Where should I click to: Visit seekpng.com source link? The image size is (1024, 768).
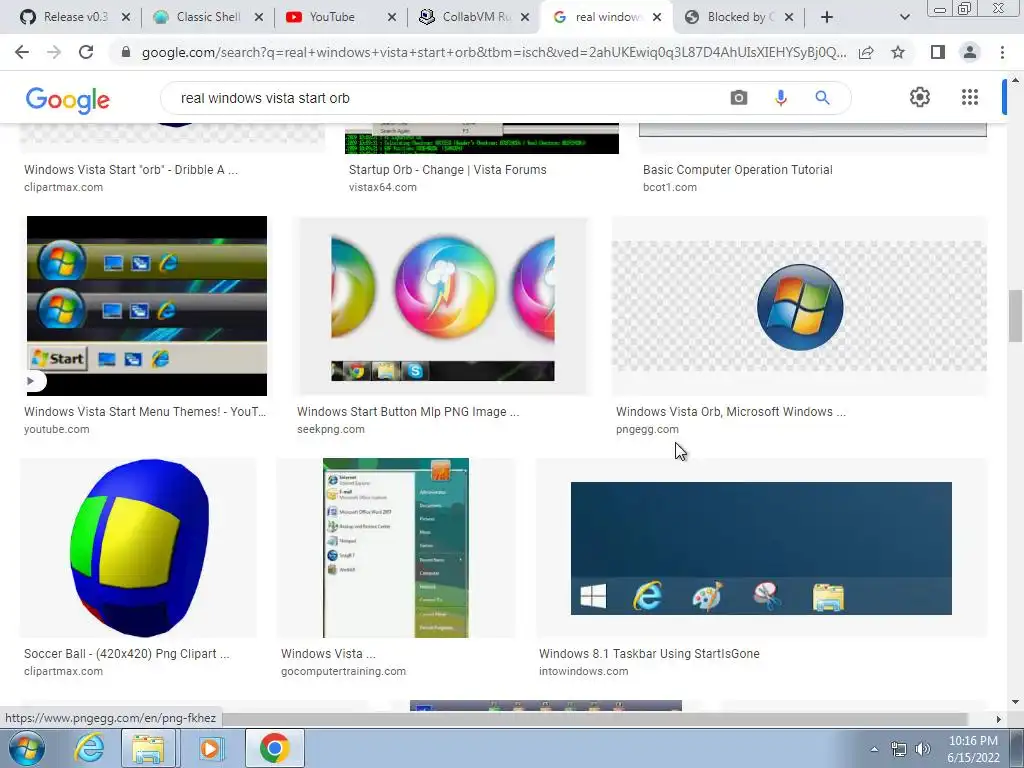[331, 429]
